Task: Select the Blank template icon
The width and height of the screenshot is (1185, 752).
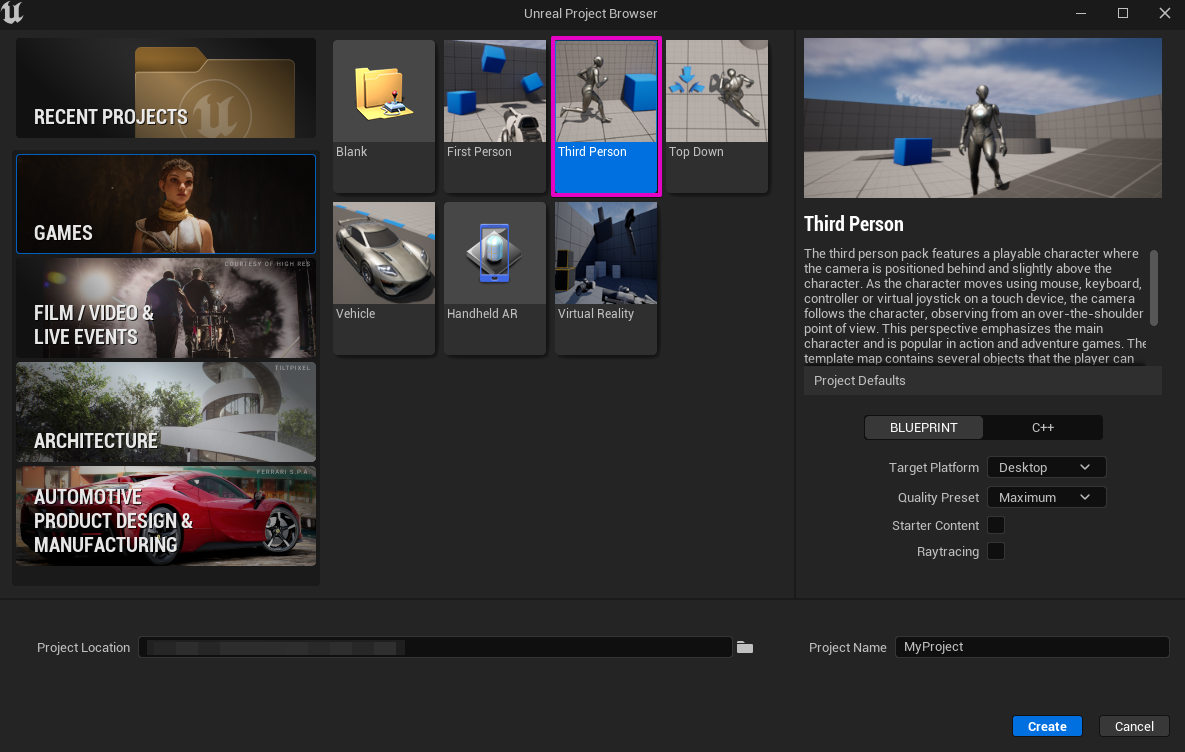Action: (384, 91)
